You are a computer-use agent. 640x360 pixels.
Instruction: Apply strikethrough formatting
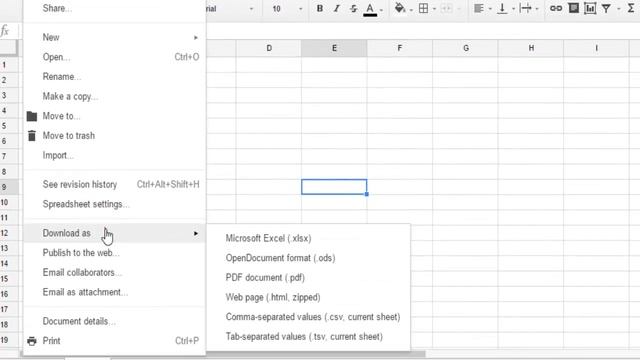tap(353, 8)
